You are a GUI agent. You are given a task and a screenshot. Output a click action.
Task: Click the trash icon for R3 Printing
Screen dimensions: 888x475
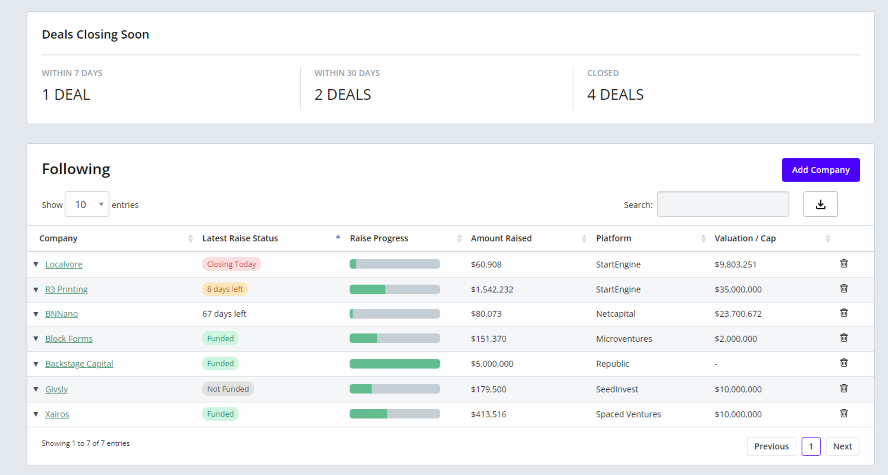(843, 289)
